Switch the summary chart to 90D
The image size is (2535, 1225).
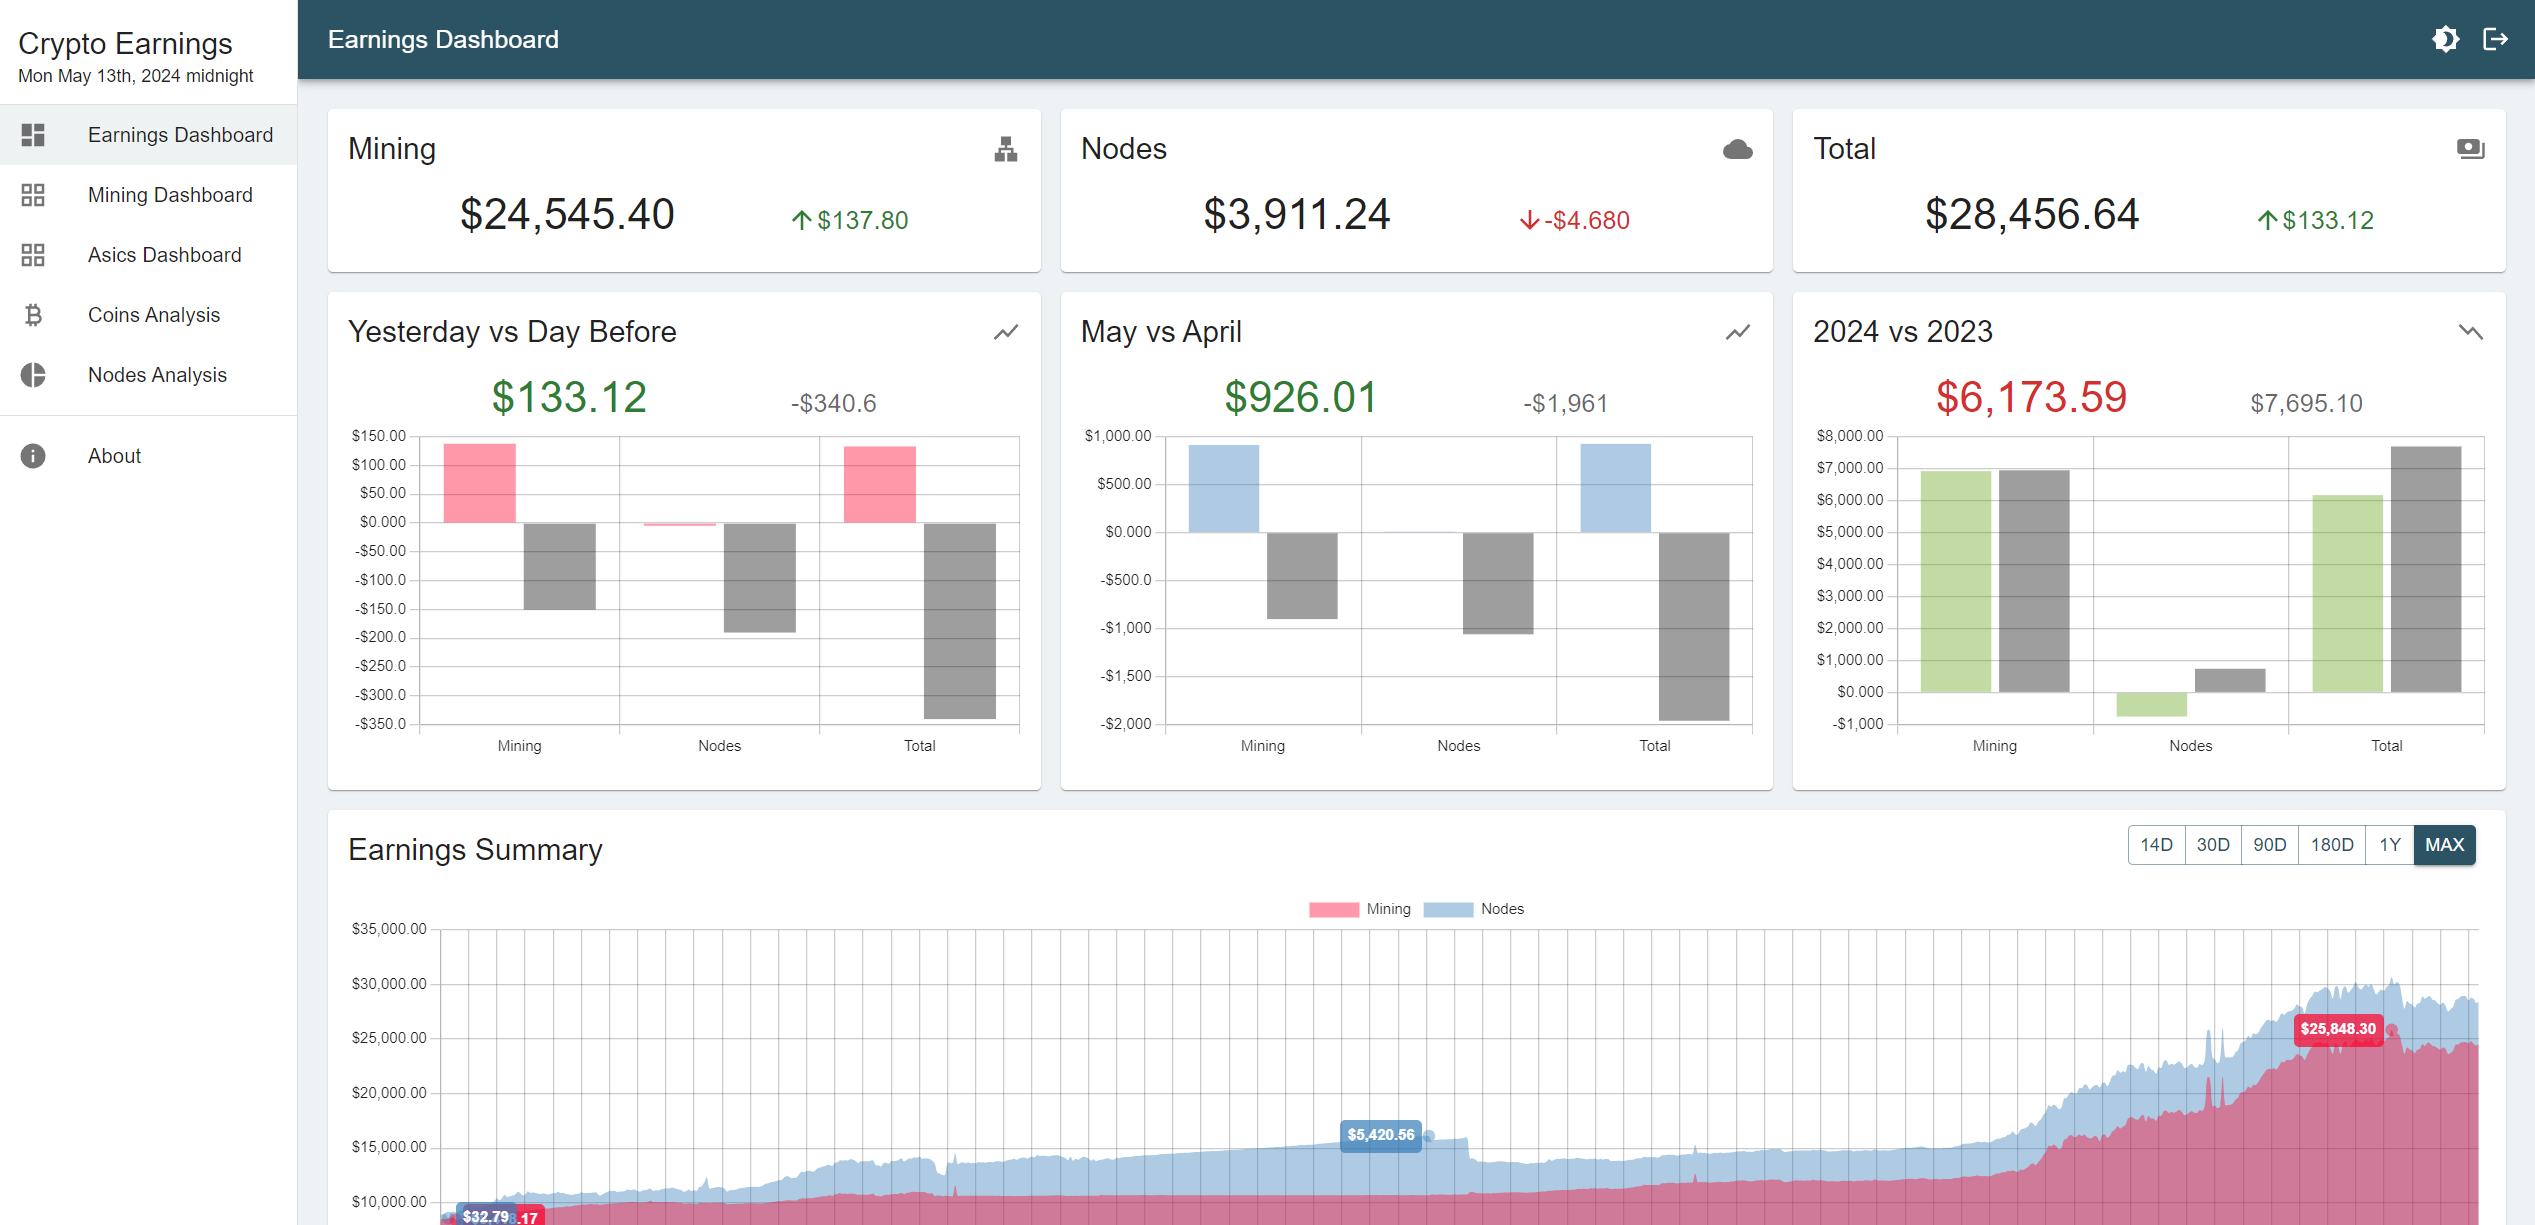[2269, 845]
